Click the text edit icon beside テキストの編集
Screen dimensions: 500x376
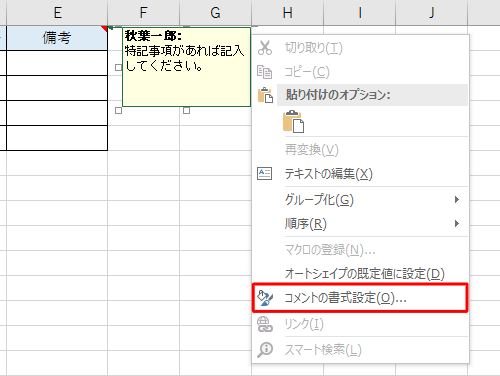tap(265, 173)
